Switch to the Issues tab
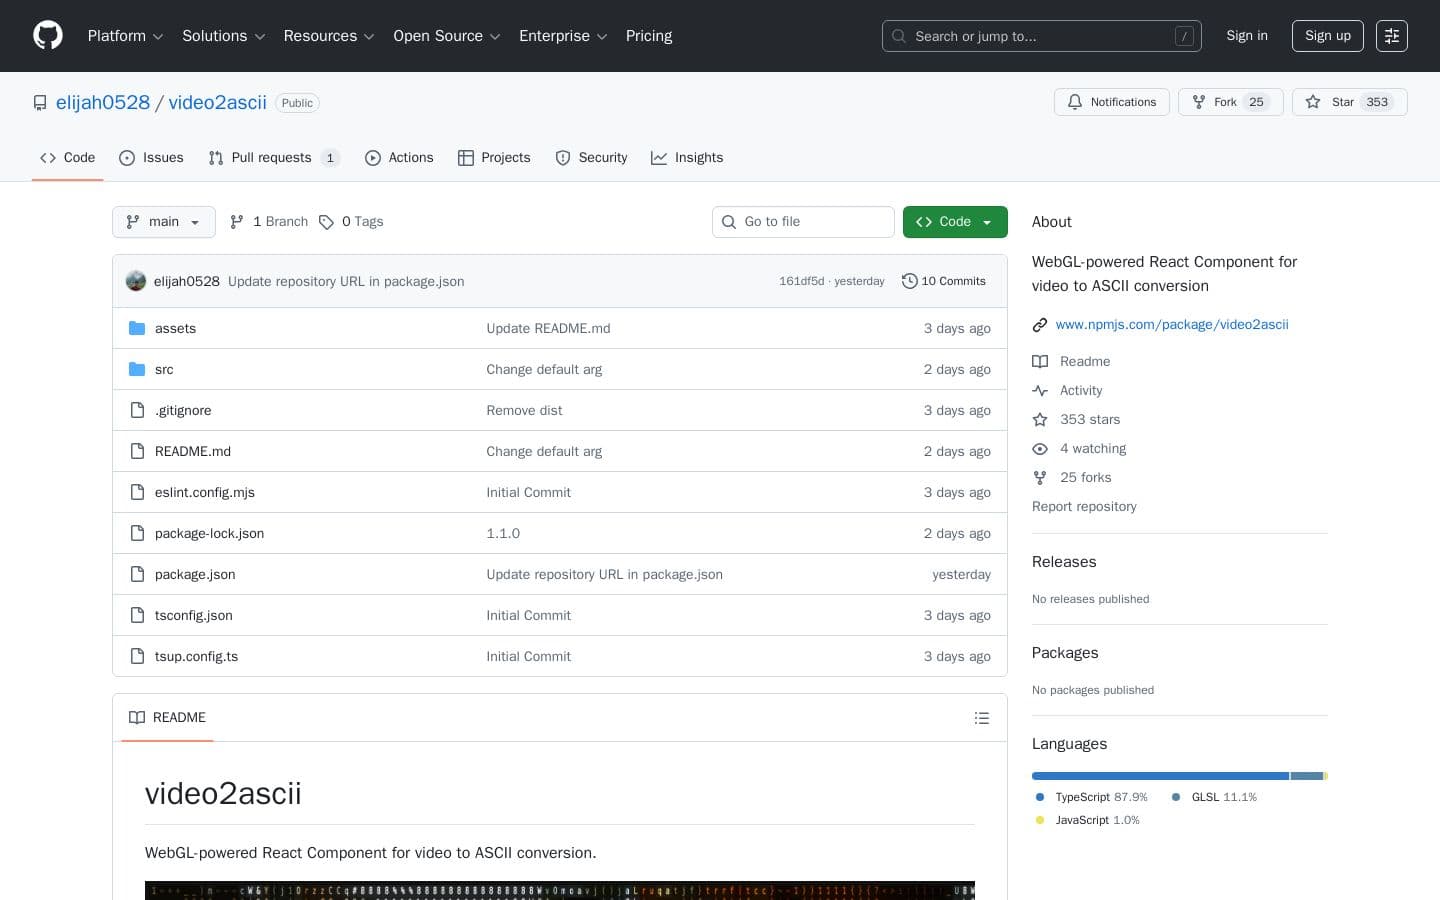Viewport: 1440px width, 900px height. tap(151, 158)
